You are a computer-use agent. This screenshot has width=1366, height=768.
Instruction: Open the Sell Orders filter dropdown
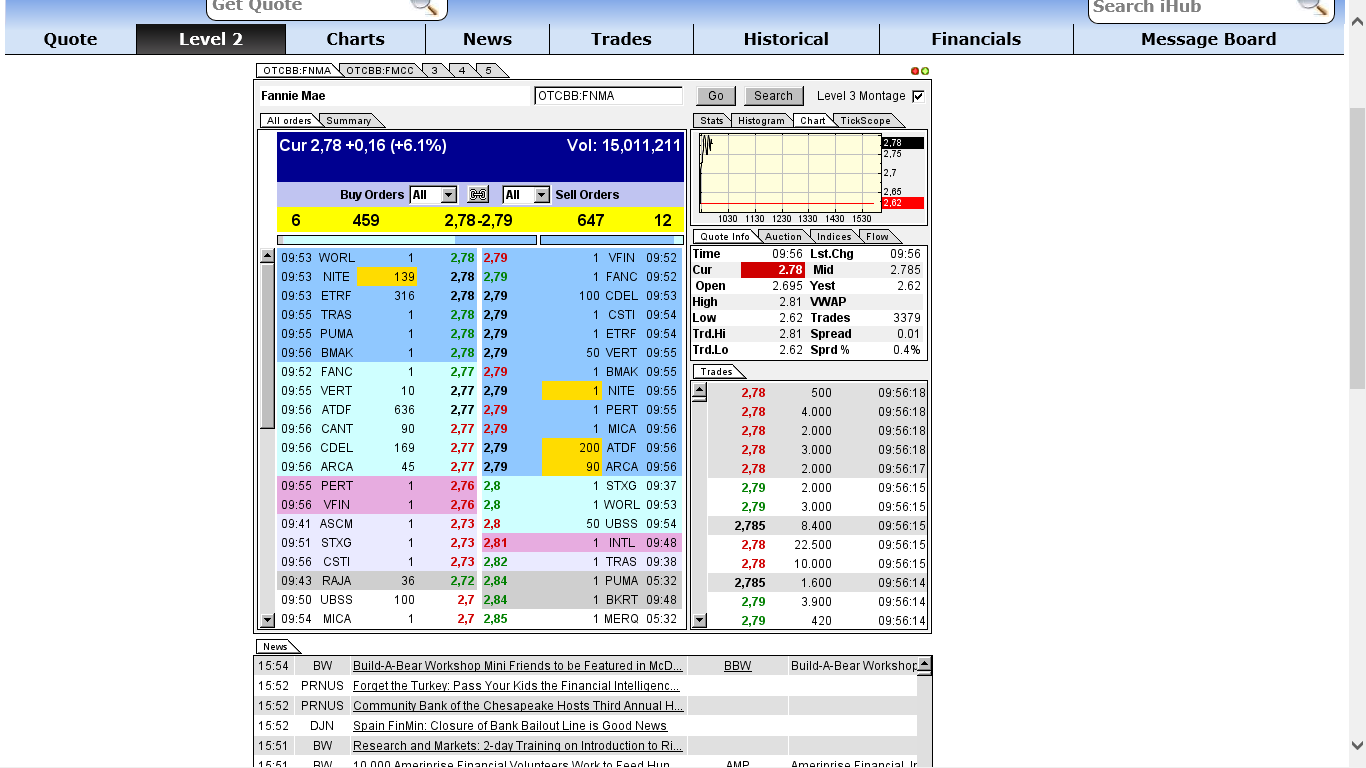click(526, 195)
